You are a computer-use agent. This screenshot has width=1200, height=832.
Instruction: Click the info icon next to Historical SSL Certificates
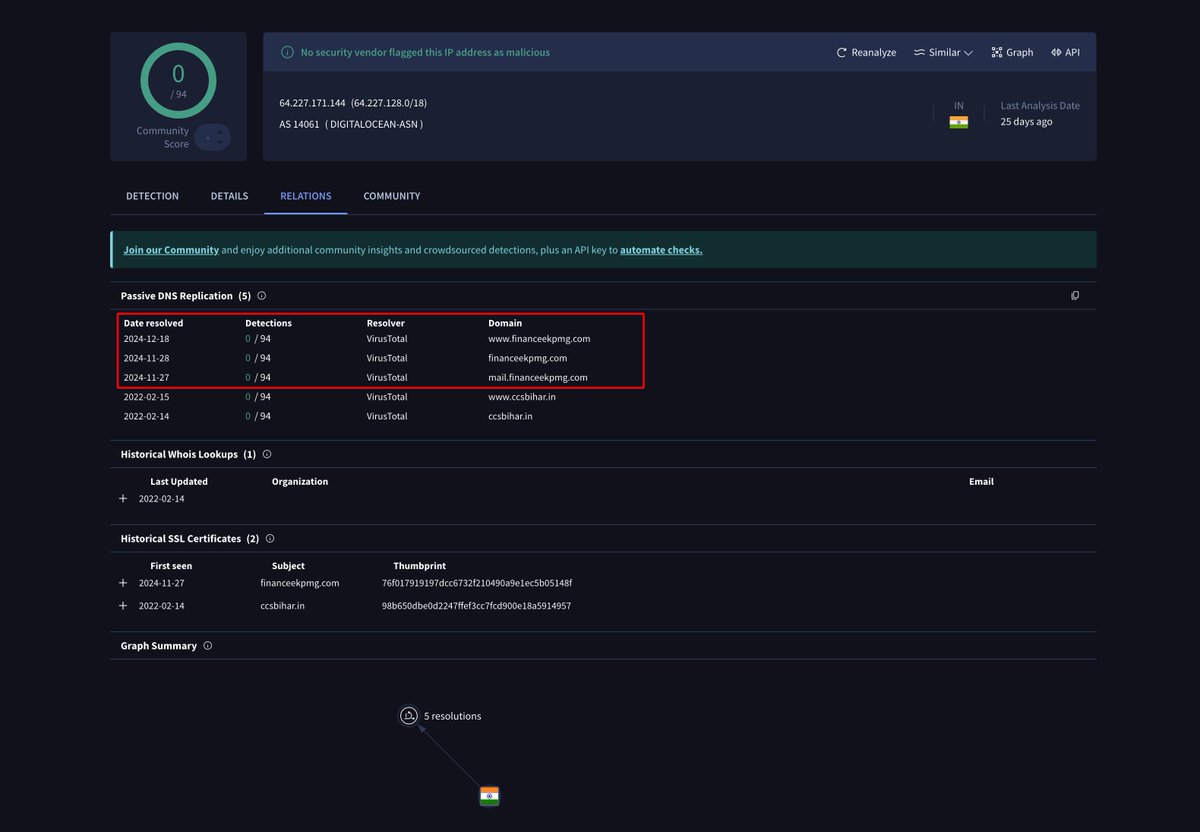point(270,538)
